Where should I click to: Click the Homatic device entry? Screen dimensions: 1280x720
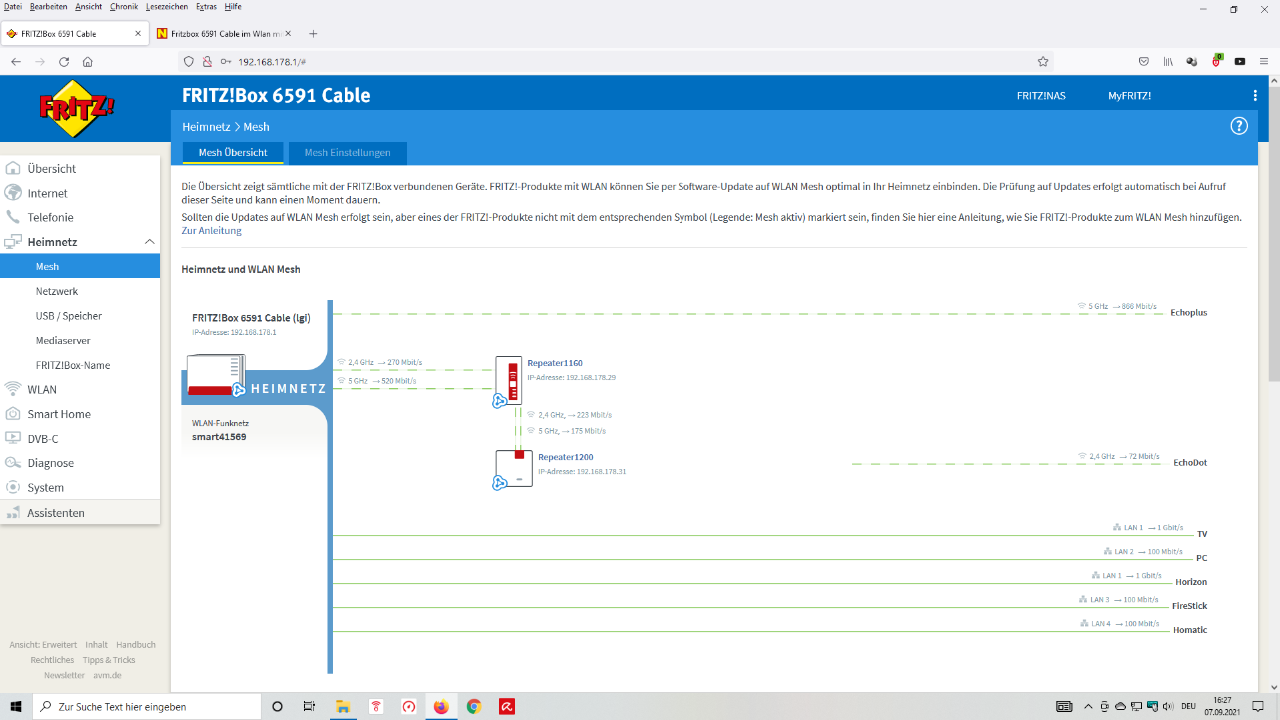[x=1190, y=630]
